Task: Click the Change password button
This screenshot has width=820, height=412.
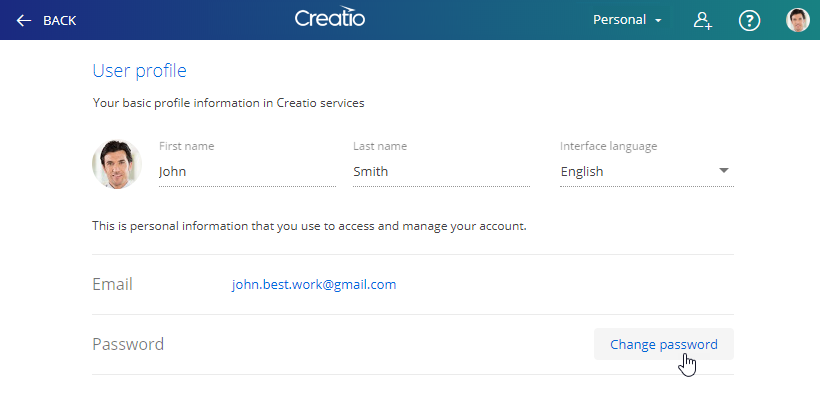Action: point(664,344)
